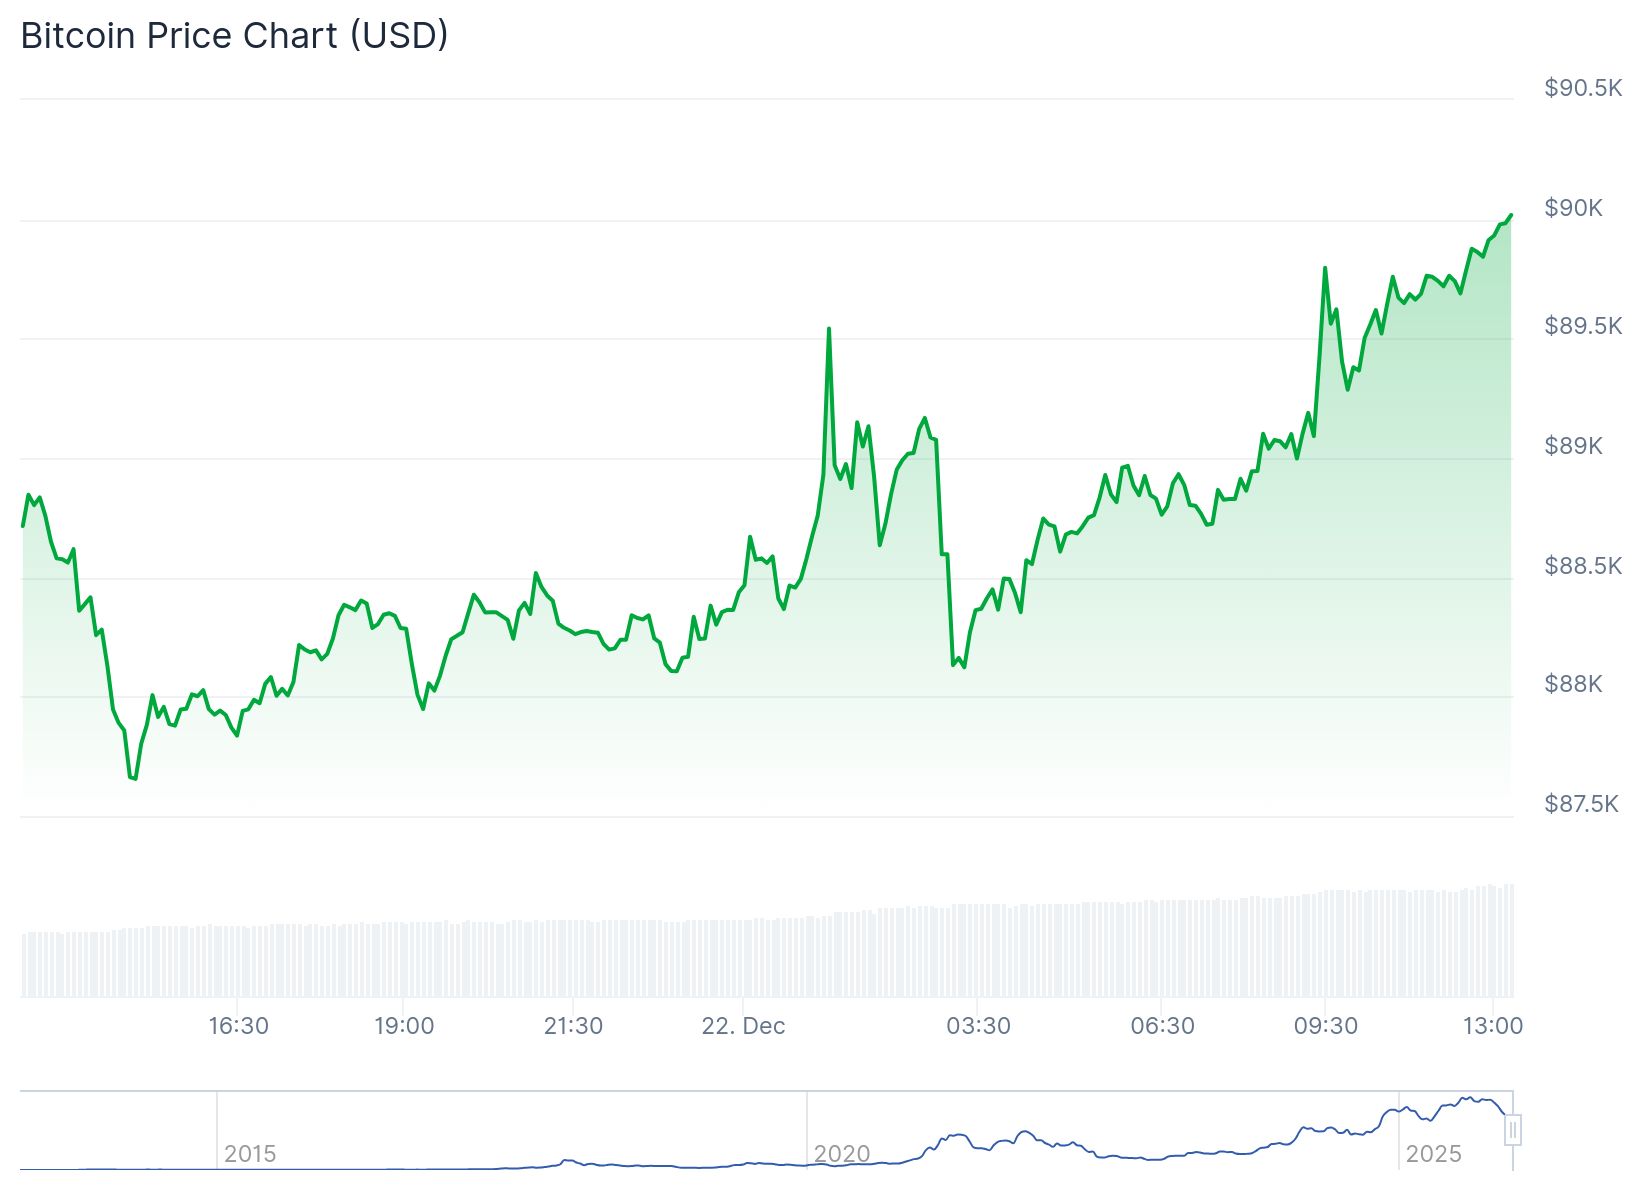
Task: Click the navigator range handle icon
Action: click(1513, 1130)
